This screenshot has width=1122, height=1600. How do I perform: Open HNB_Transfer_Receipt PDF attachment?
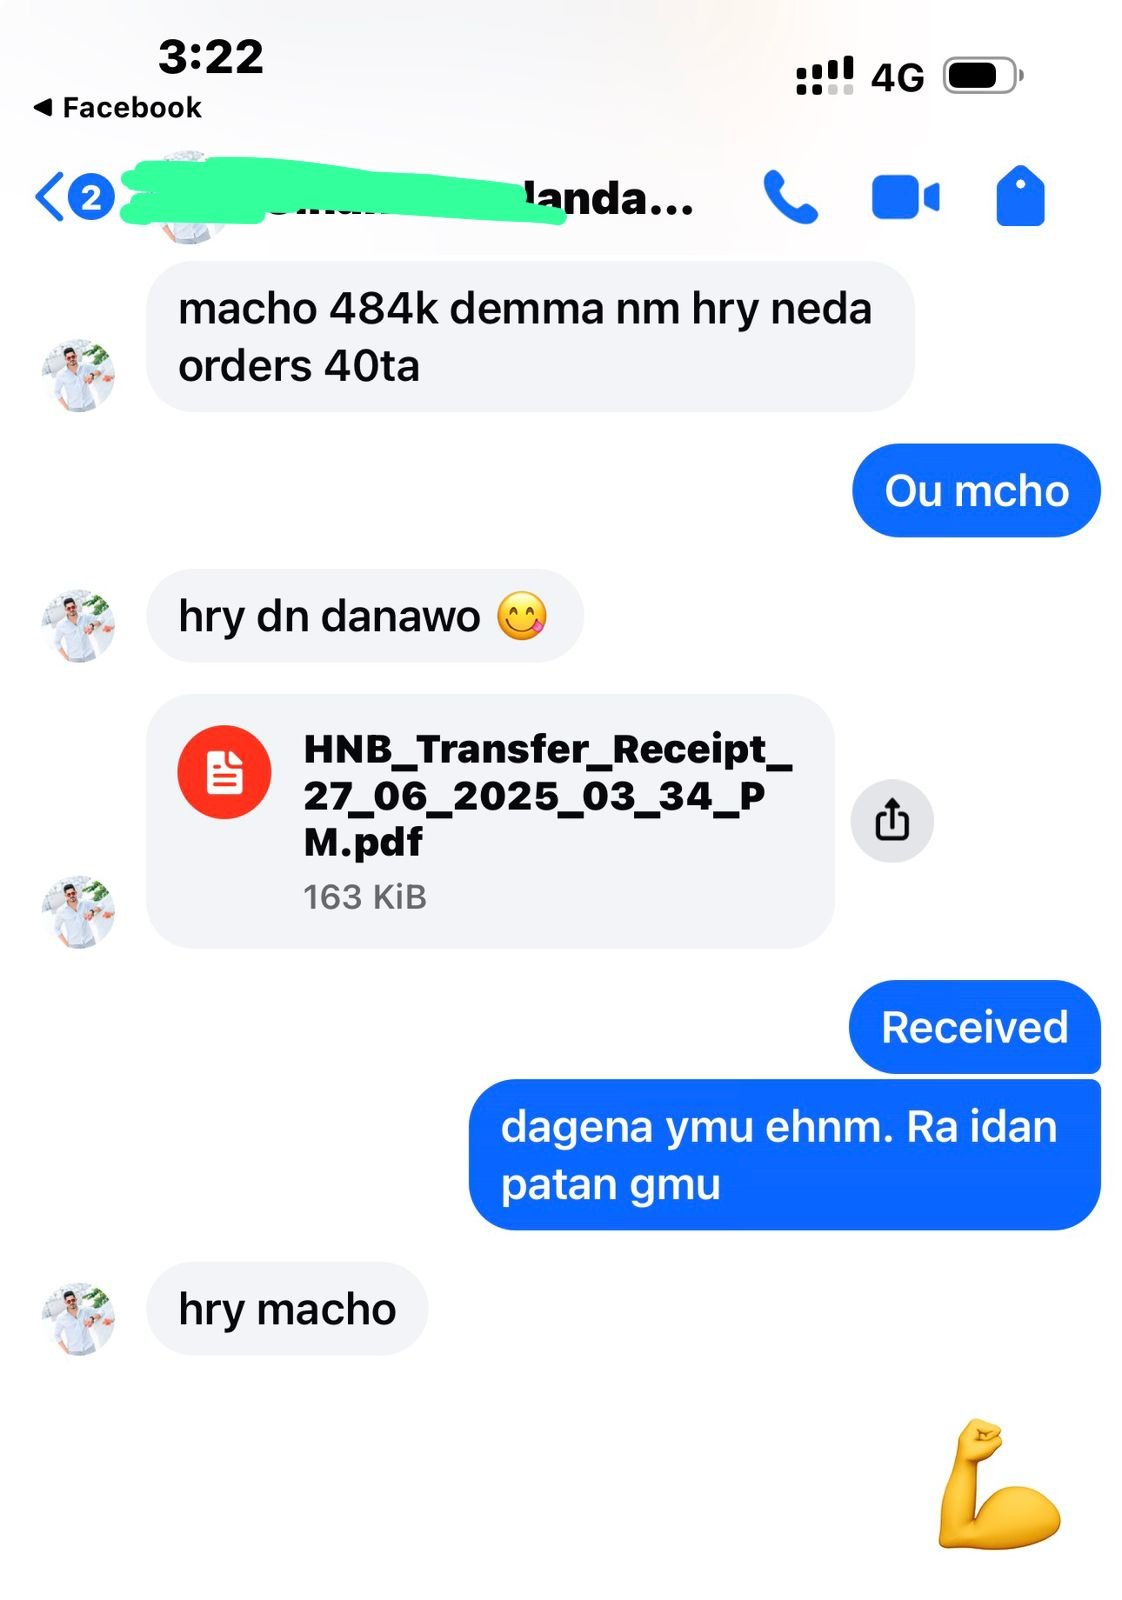tap(490, 821)
